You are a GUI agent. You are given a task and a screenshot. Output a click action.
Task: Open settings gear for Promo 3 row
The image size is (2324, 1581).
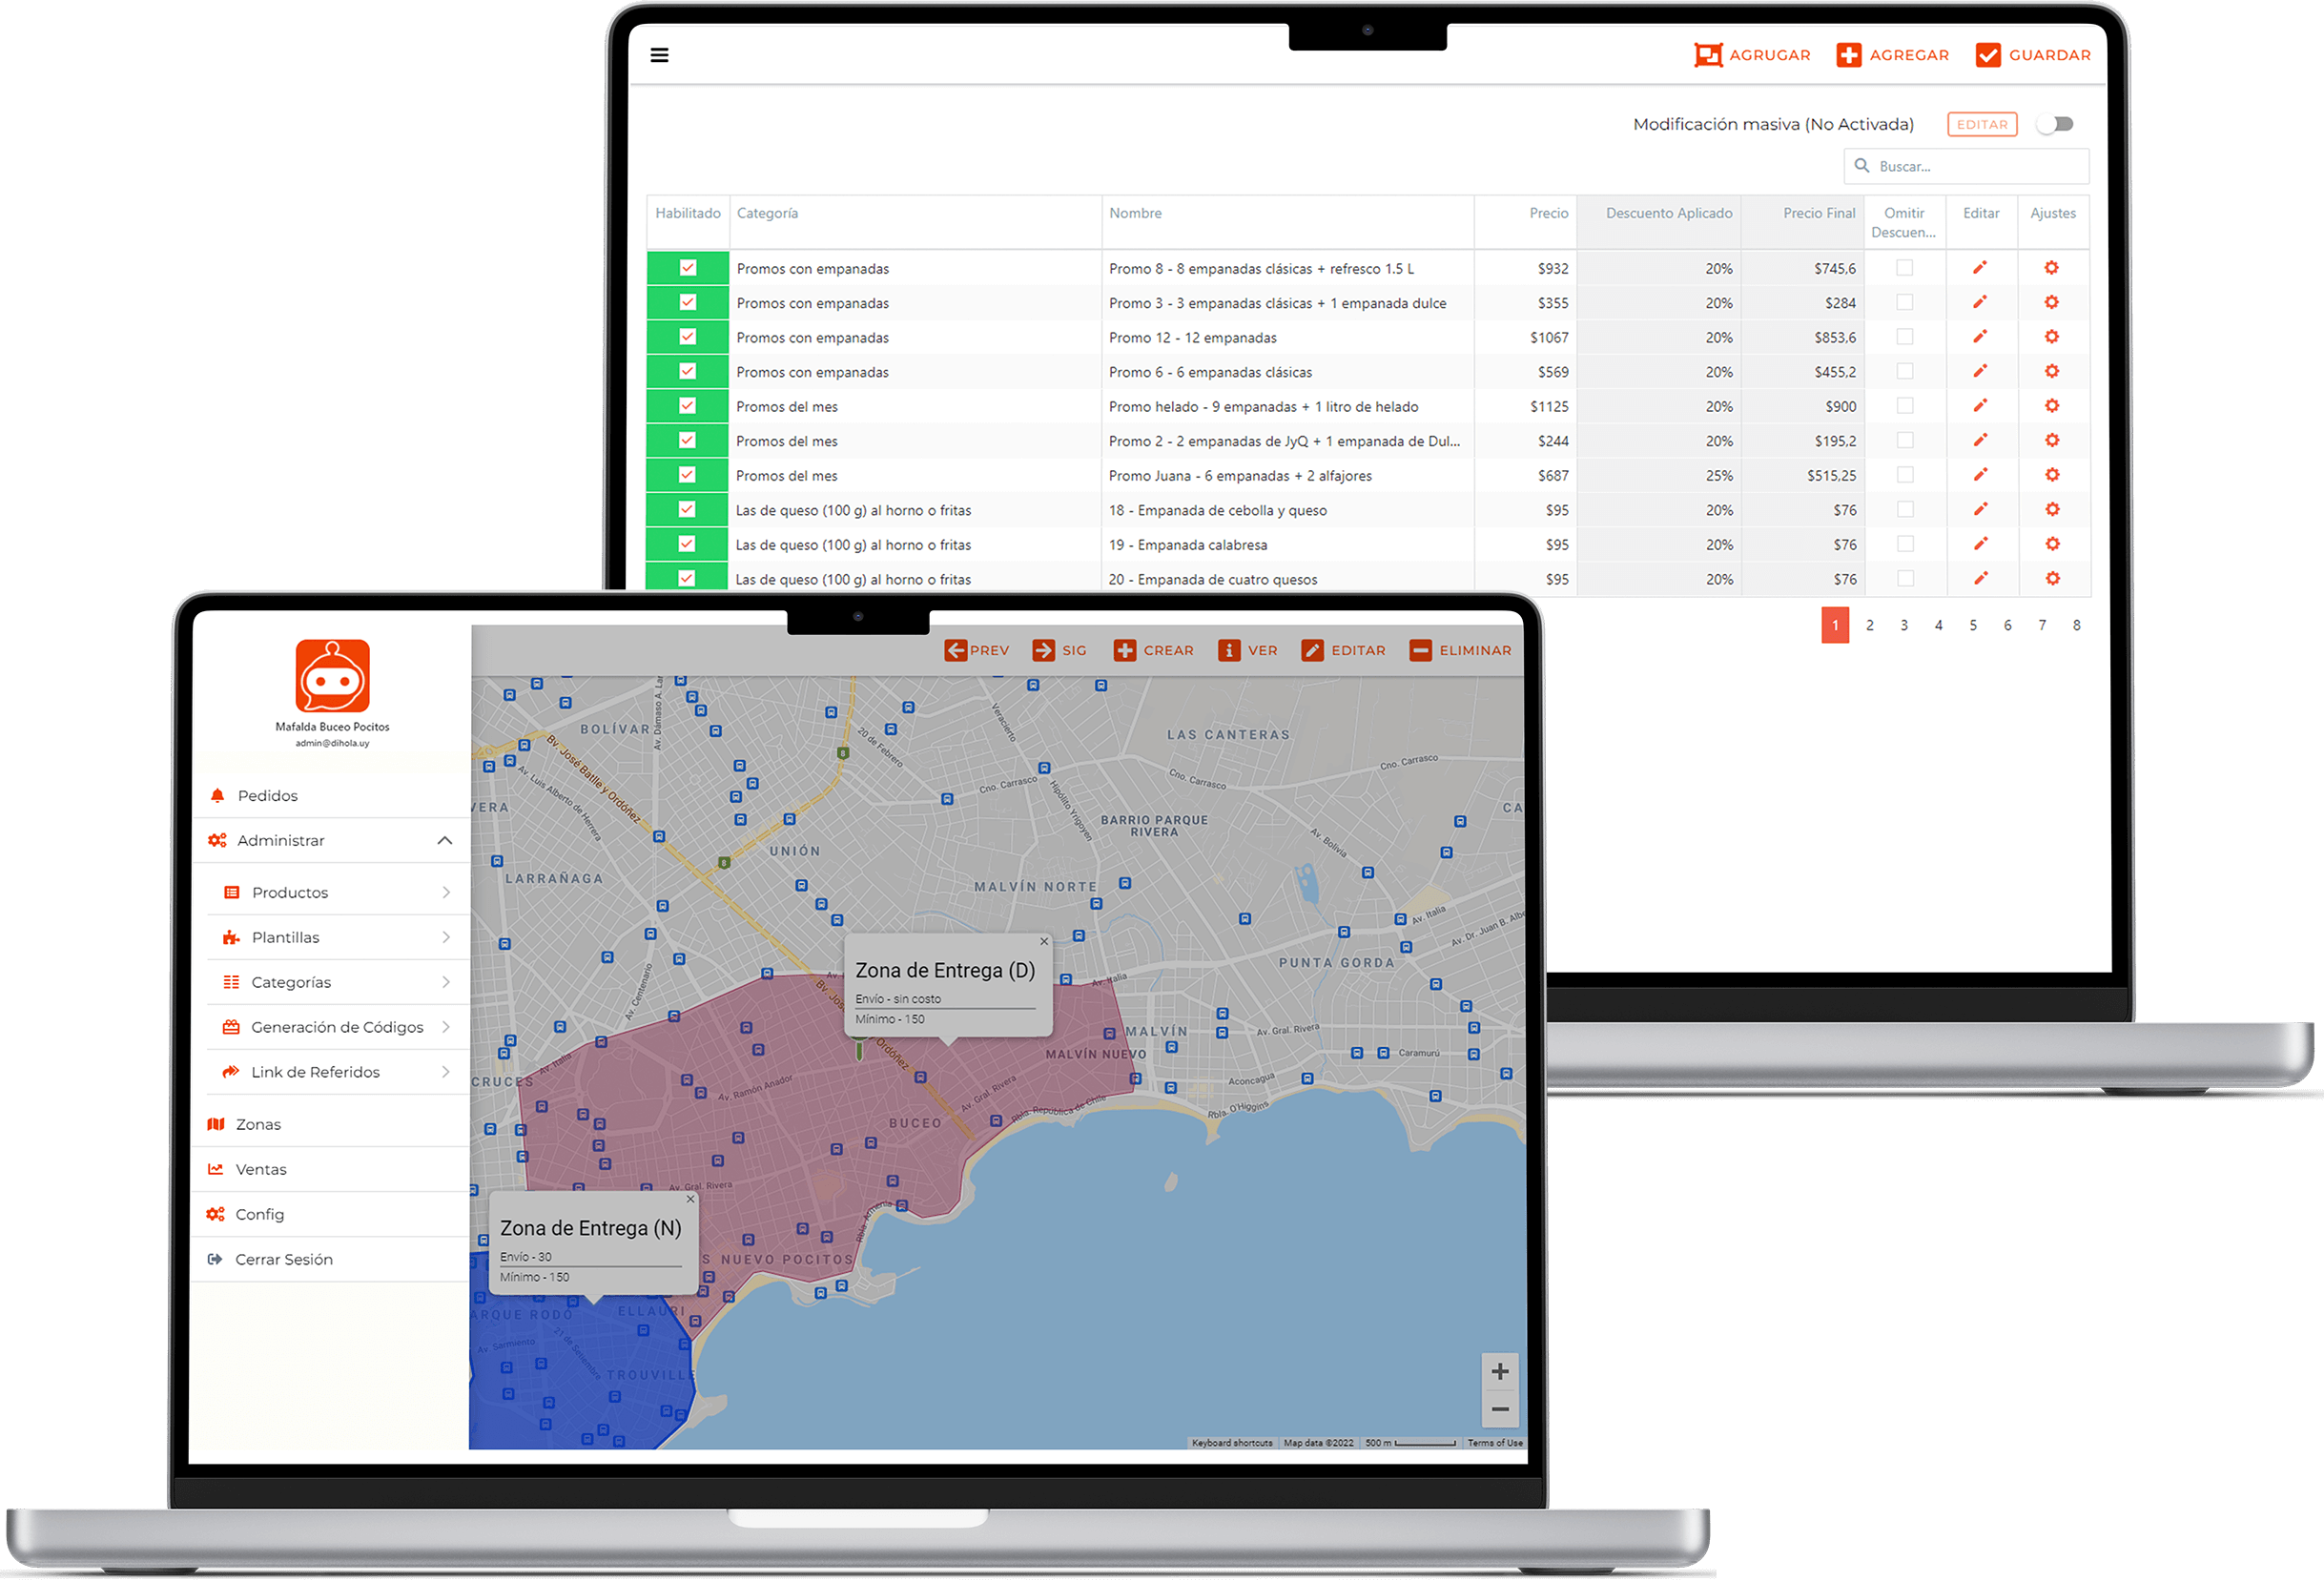(x=2051, y=302)
